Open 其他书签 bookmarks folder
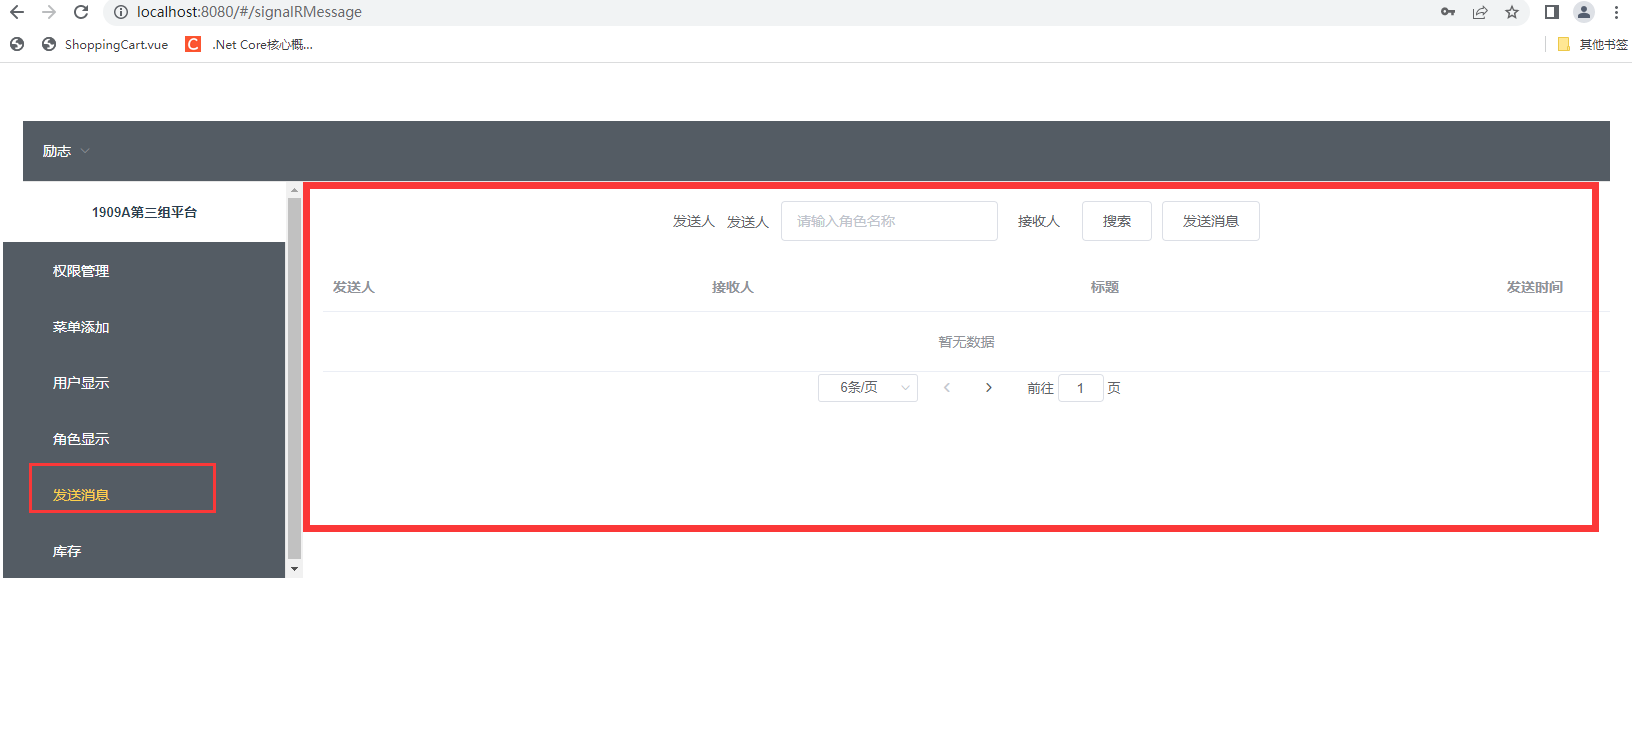The height and width of the screenshot is (732, 1632). pos(1593,44)
